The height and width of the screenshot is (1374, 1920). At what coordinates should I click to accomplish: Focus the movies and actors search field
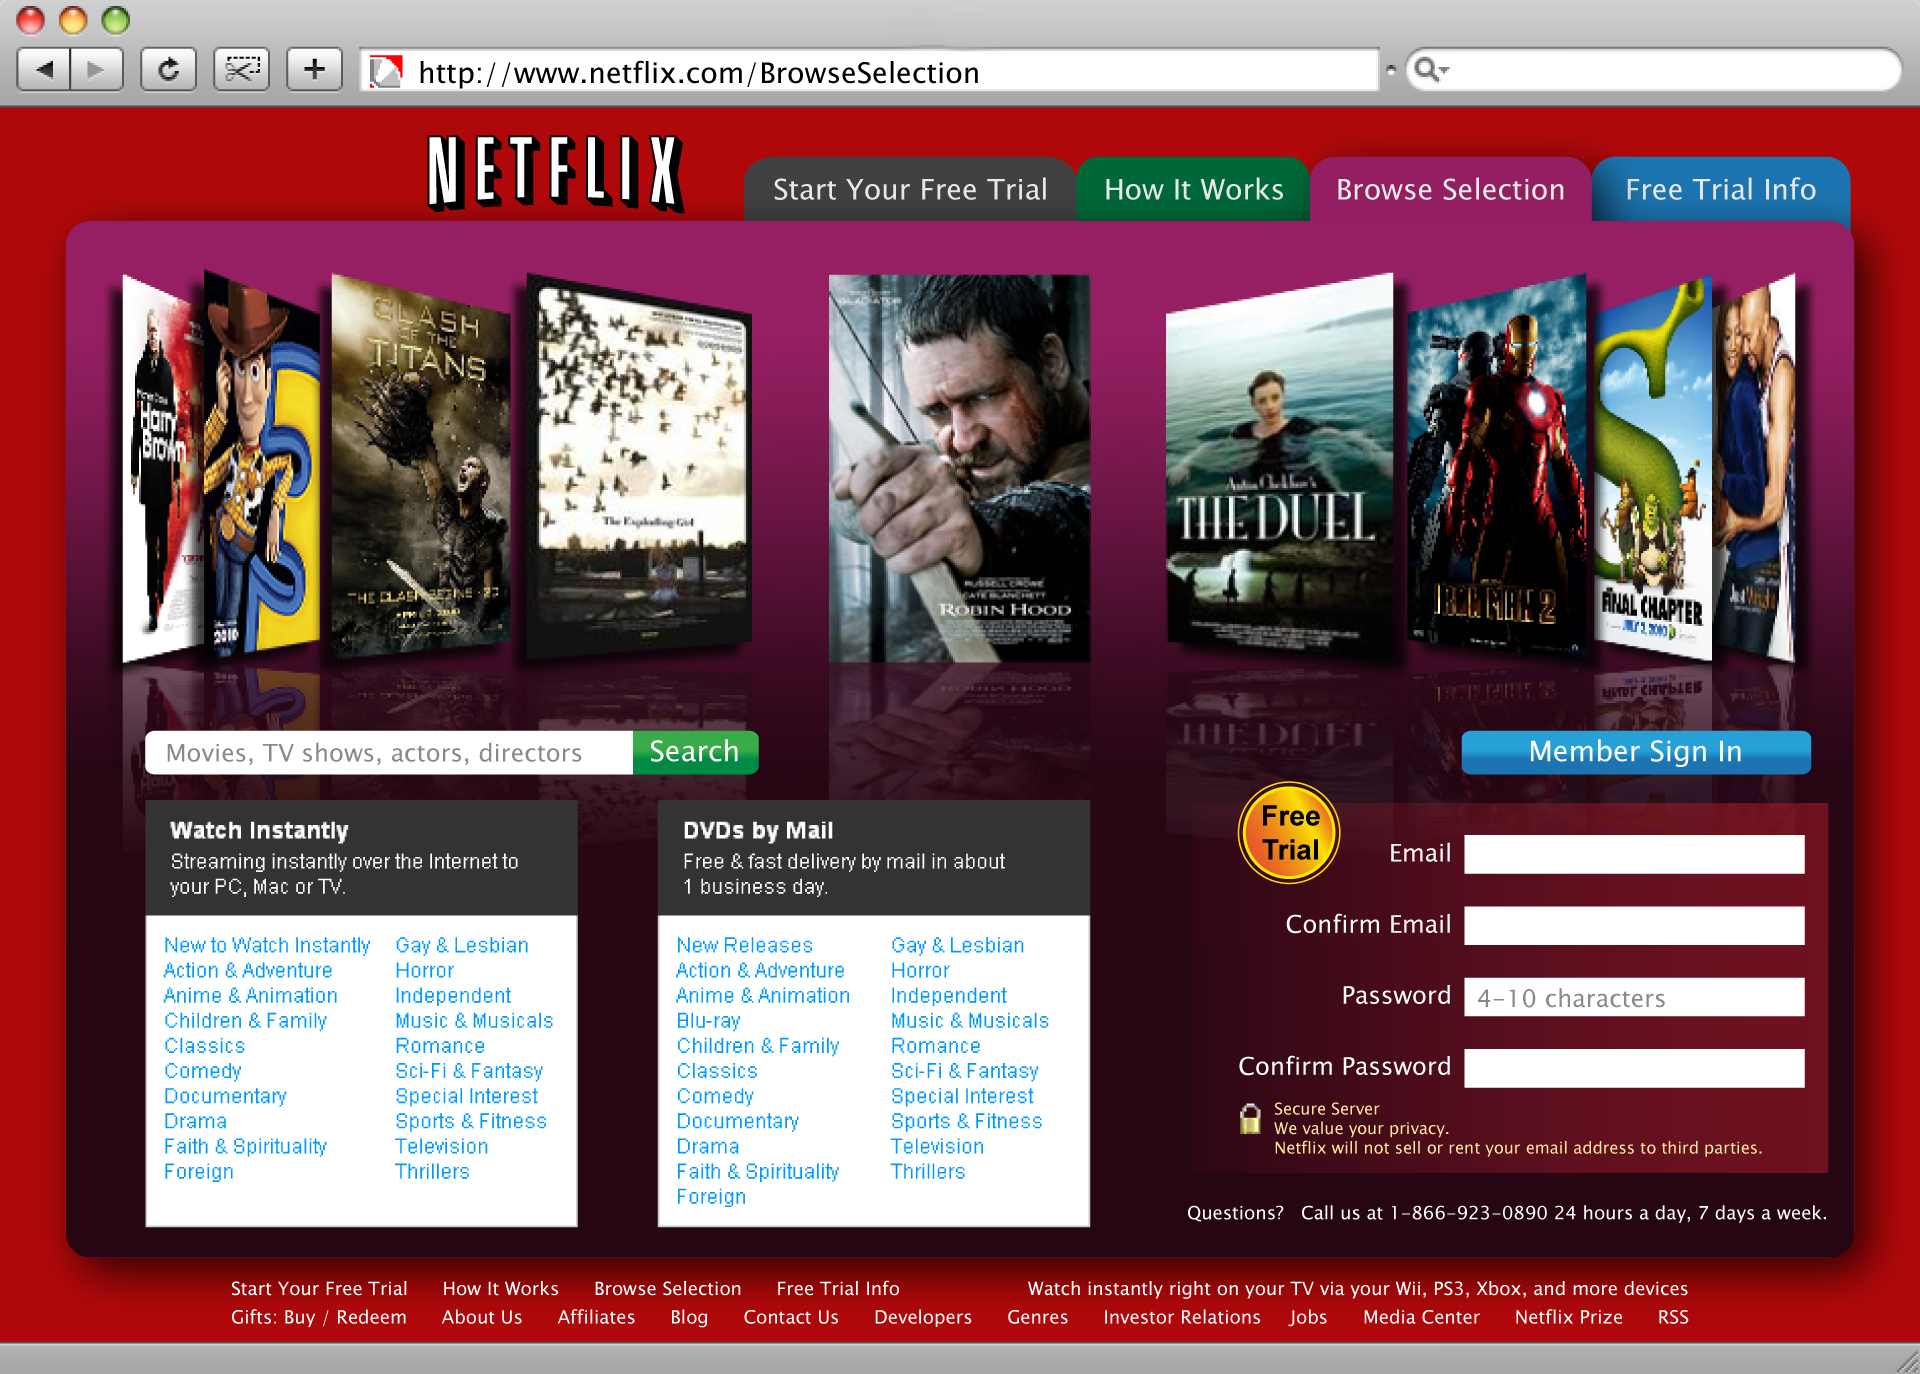click(389, 752)
